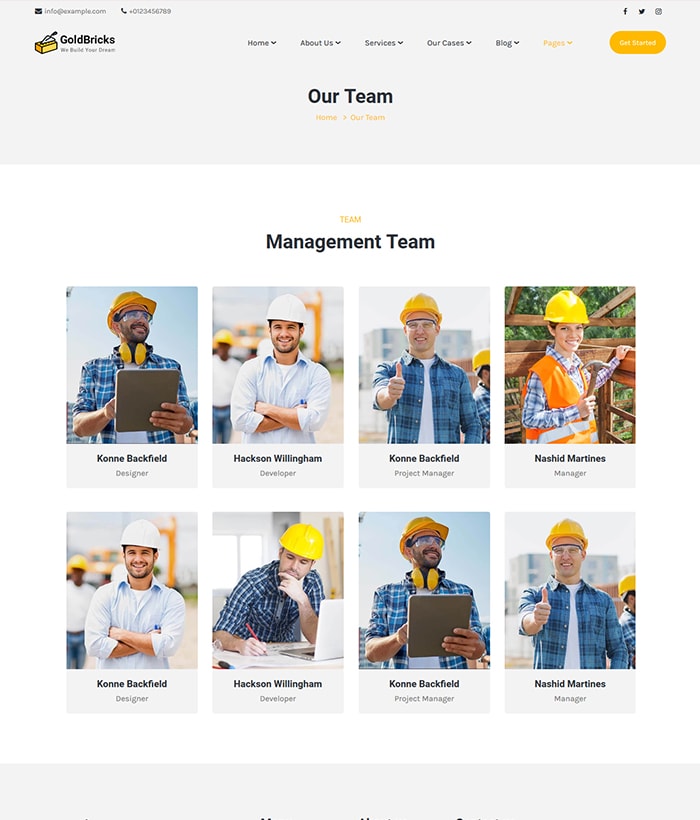The image size is (700, 820).
Task: Click the phone icon in top bar
Action: [124, 12]
